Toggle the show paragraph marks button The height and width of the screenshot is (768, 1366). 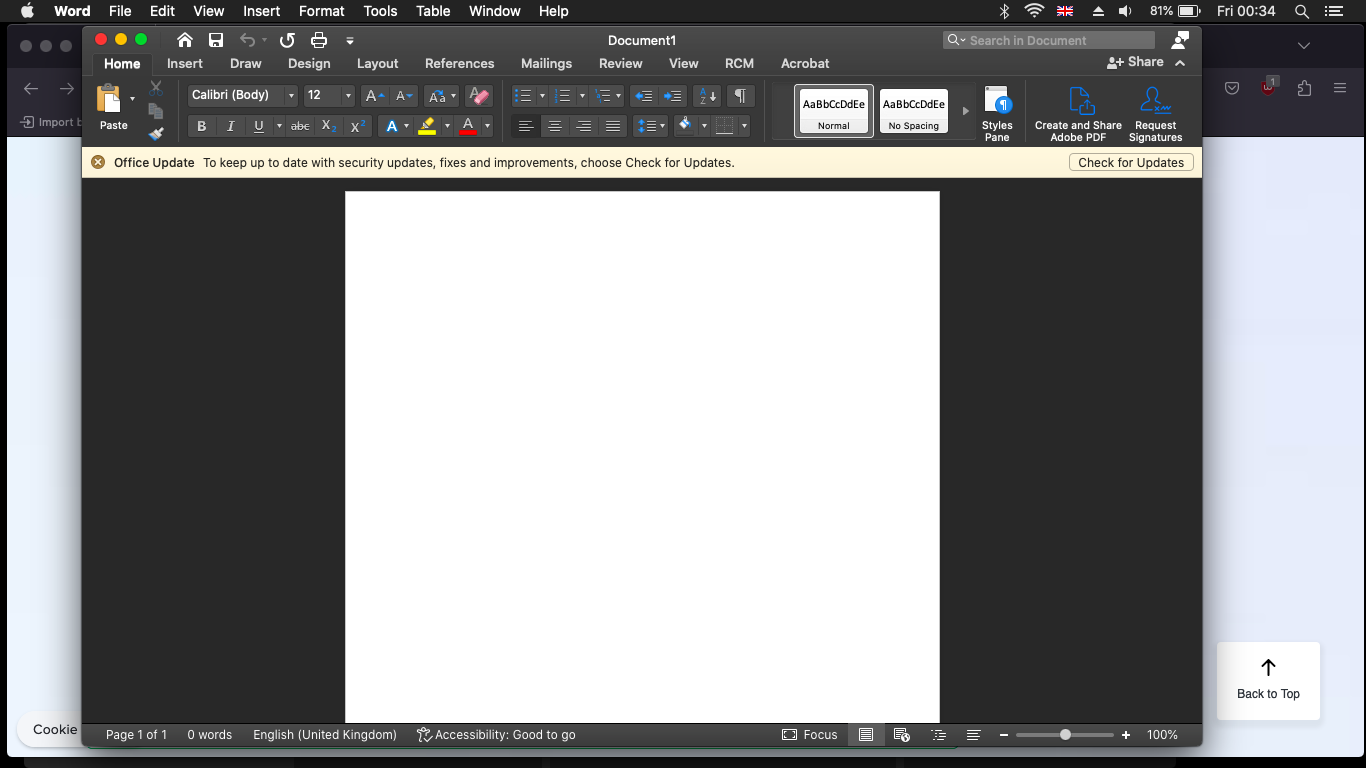[740, 96]
